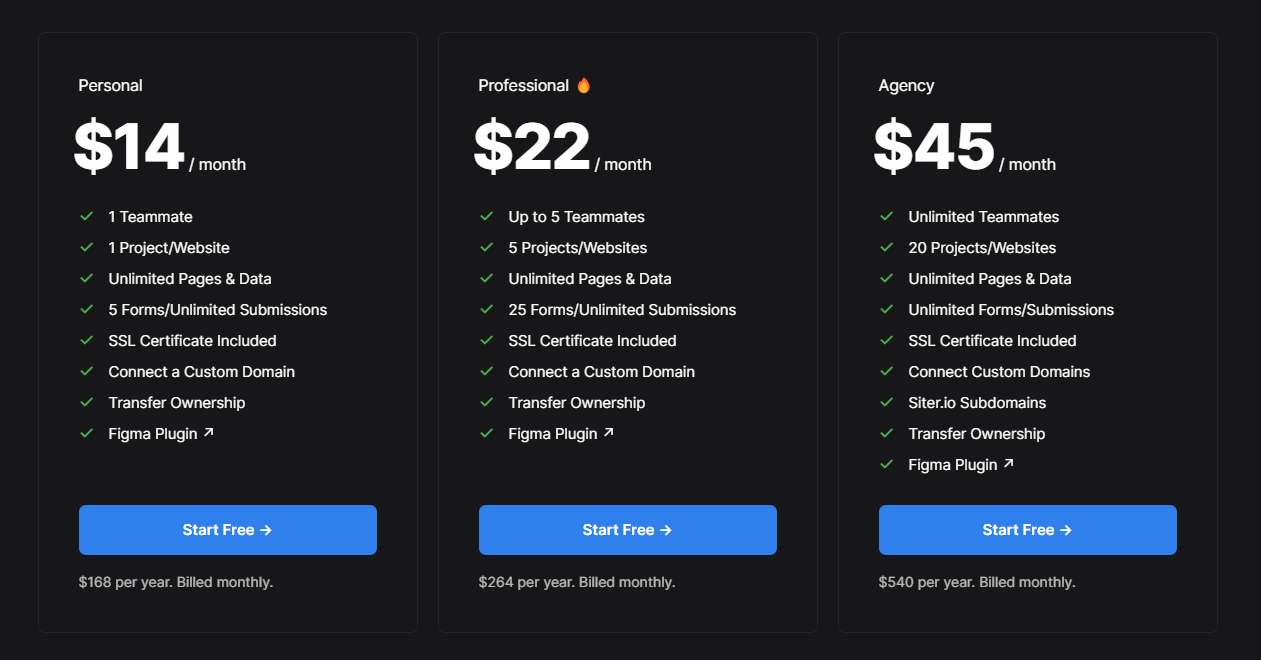The height and width of the screenshot is (660, 1261).
Task: Open the Figma Plugin link in Agency plan
Action: click(953, 465)
